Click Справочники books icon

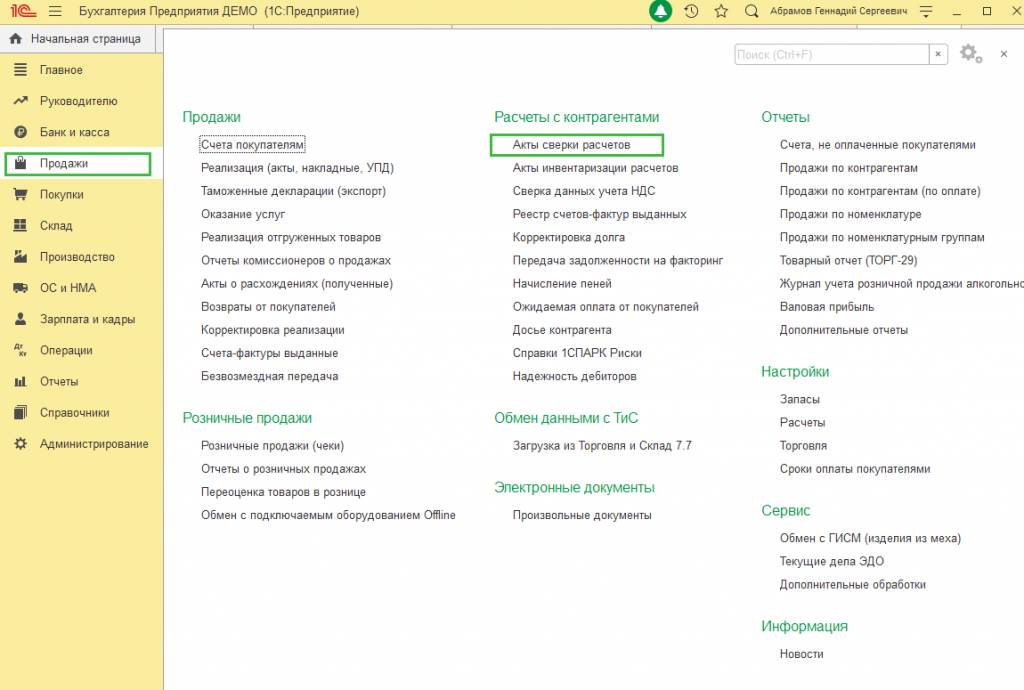(21, 413)
